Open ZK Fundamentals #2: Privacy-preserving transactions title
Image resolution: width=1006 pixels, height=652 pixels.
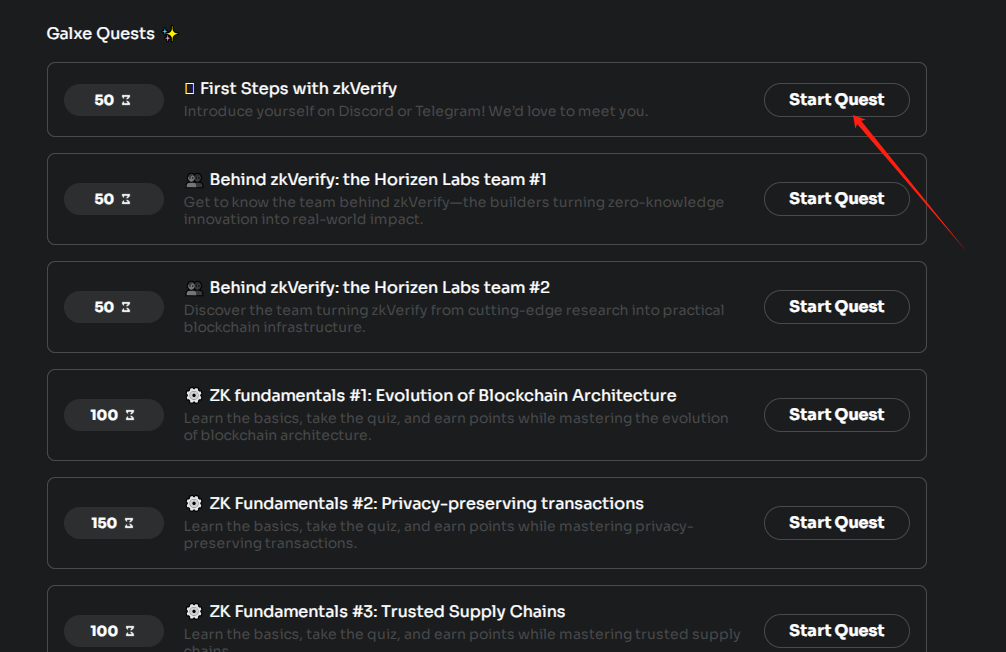(x=427, y=503)
